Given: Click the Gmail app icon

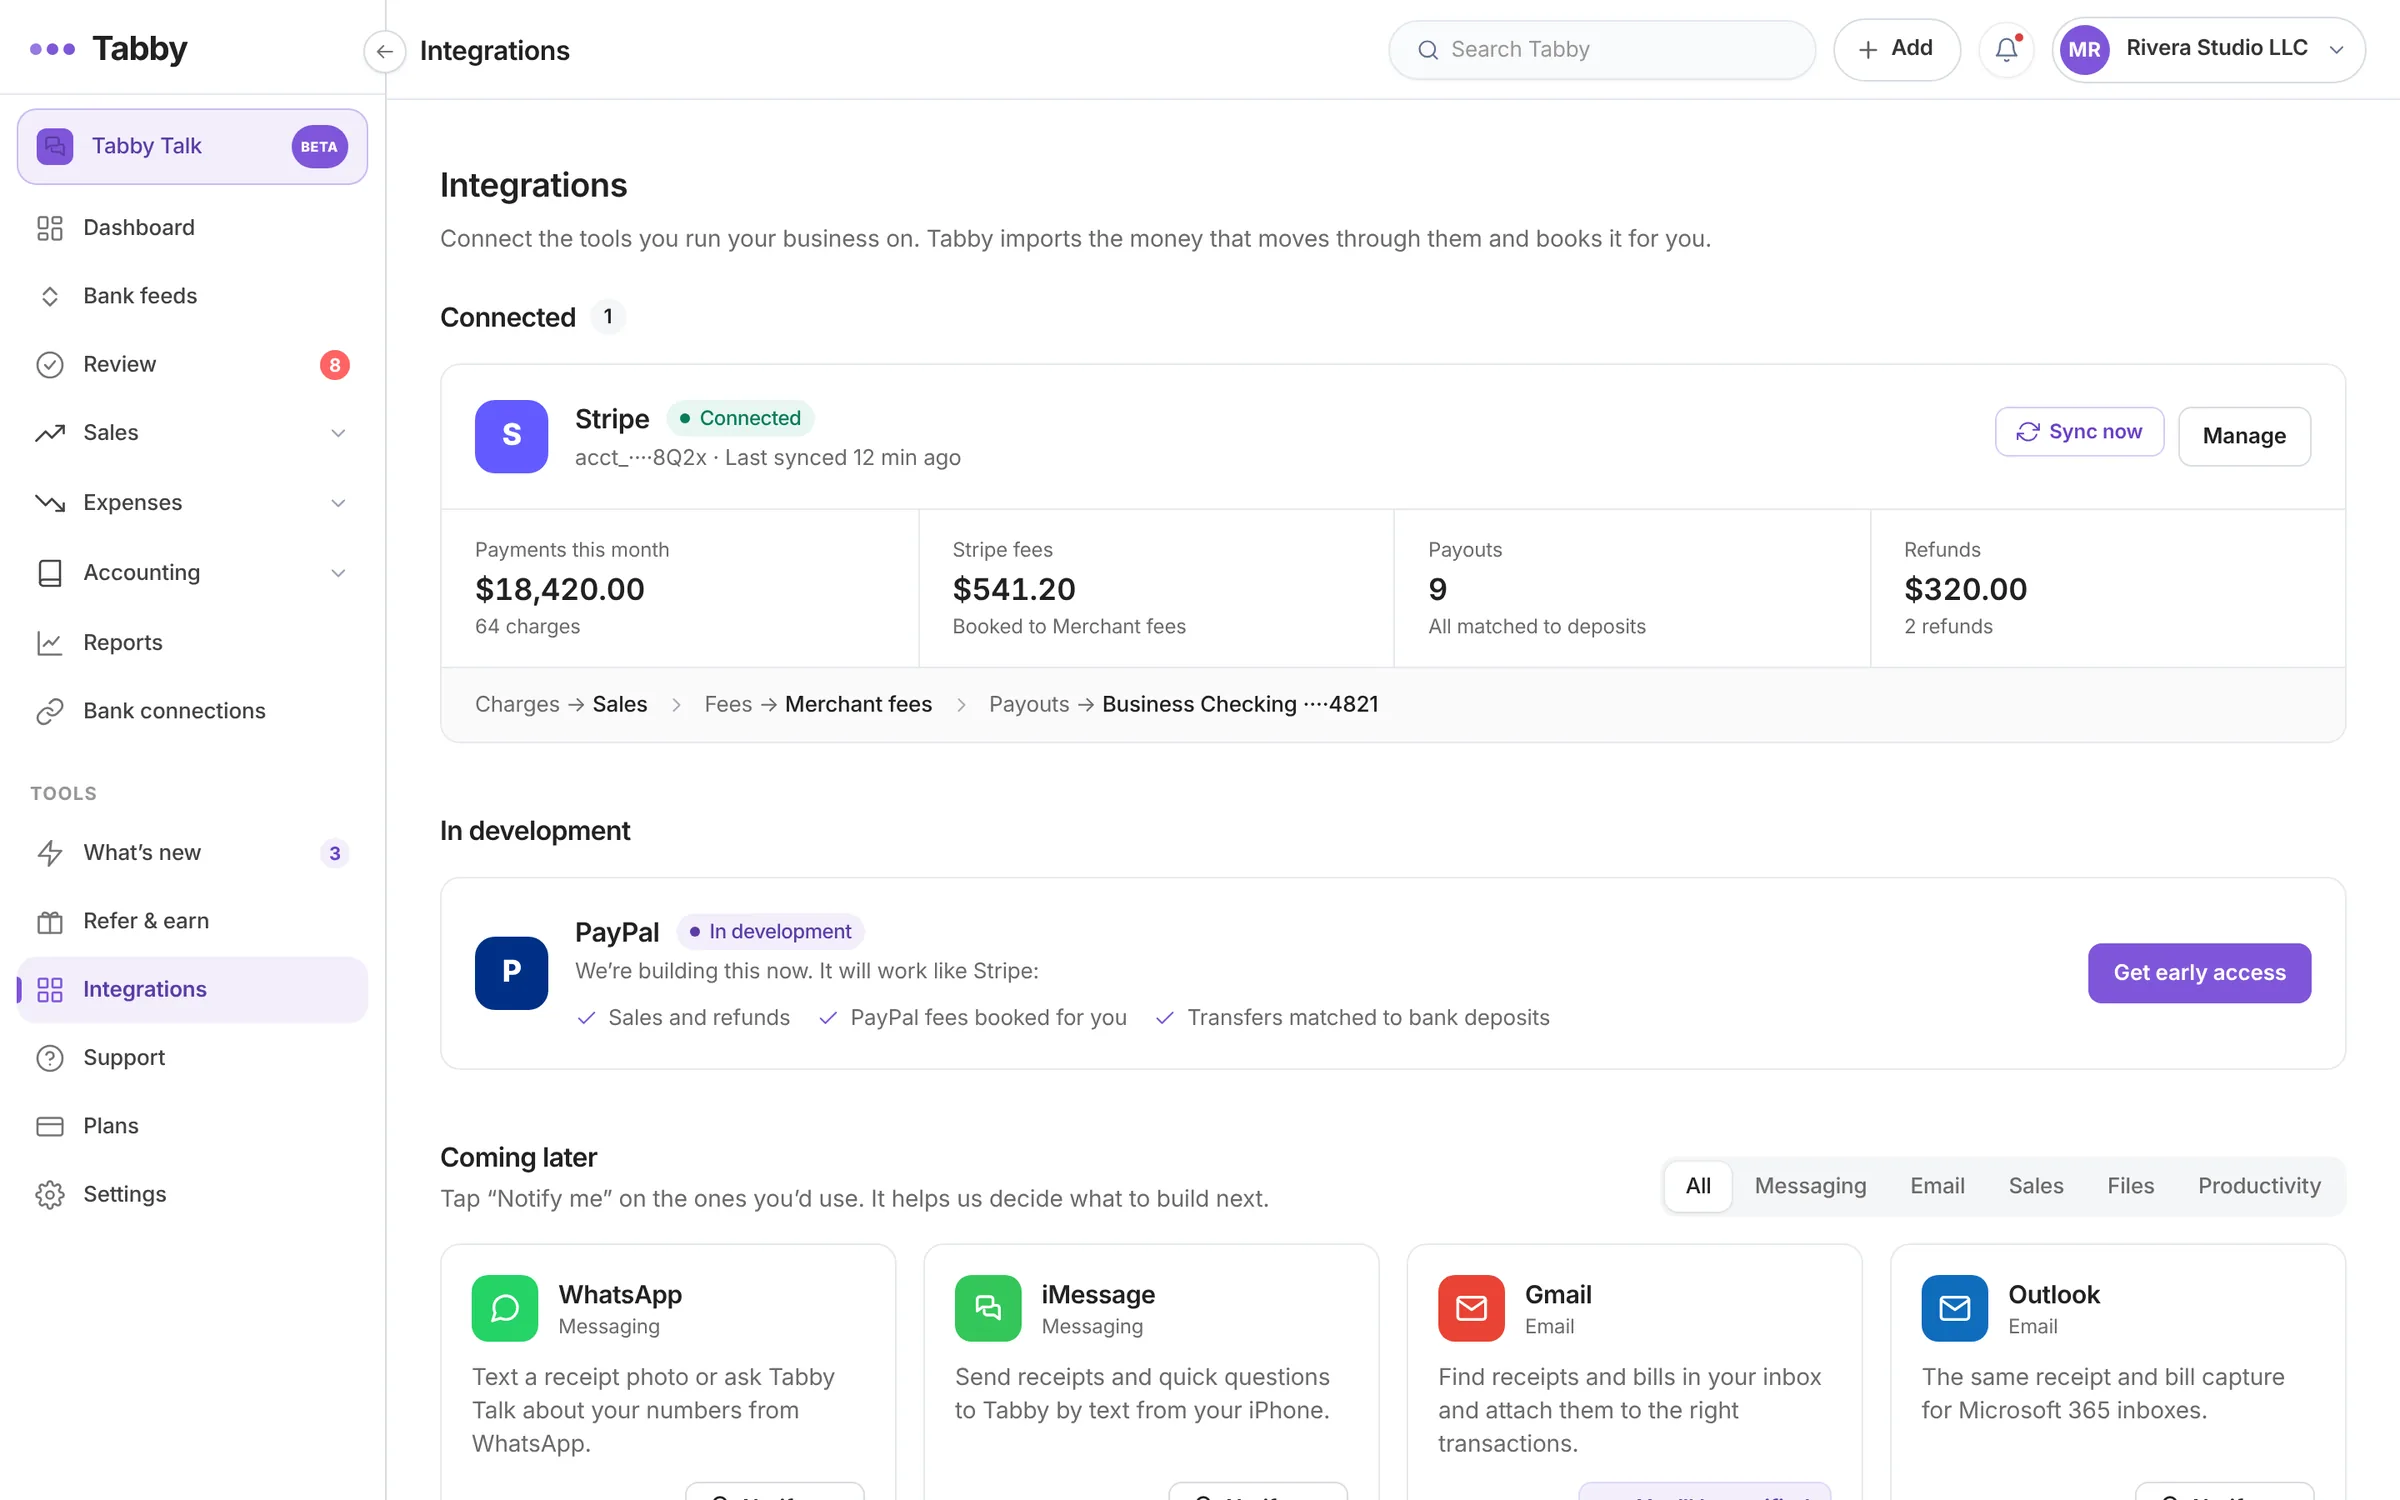Looking at the screenshot, I should point(1471,1308).
